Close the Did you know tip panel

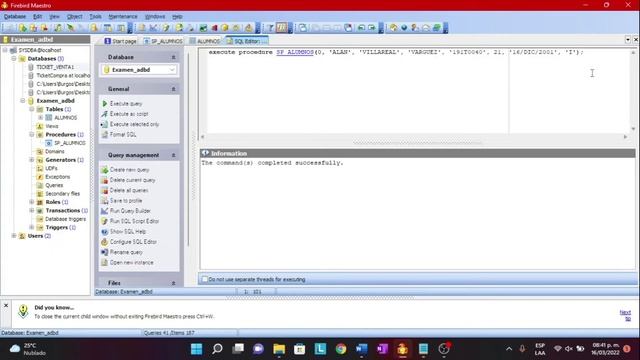coord(6,305)
